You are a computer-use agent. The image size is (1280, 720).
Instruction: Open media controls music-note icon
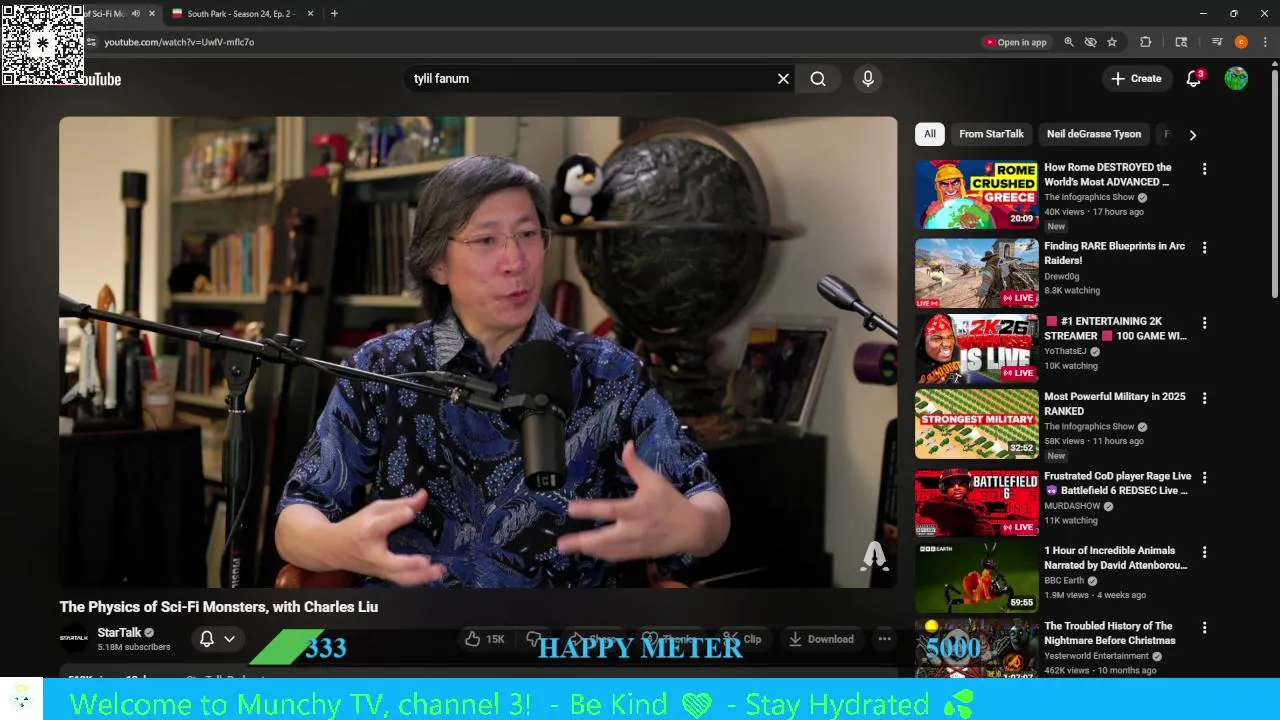point(1216,42)
